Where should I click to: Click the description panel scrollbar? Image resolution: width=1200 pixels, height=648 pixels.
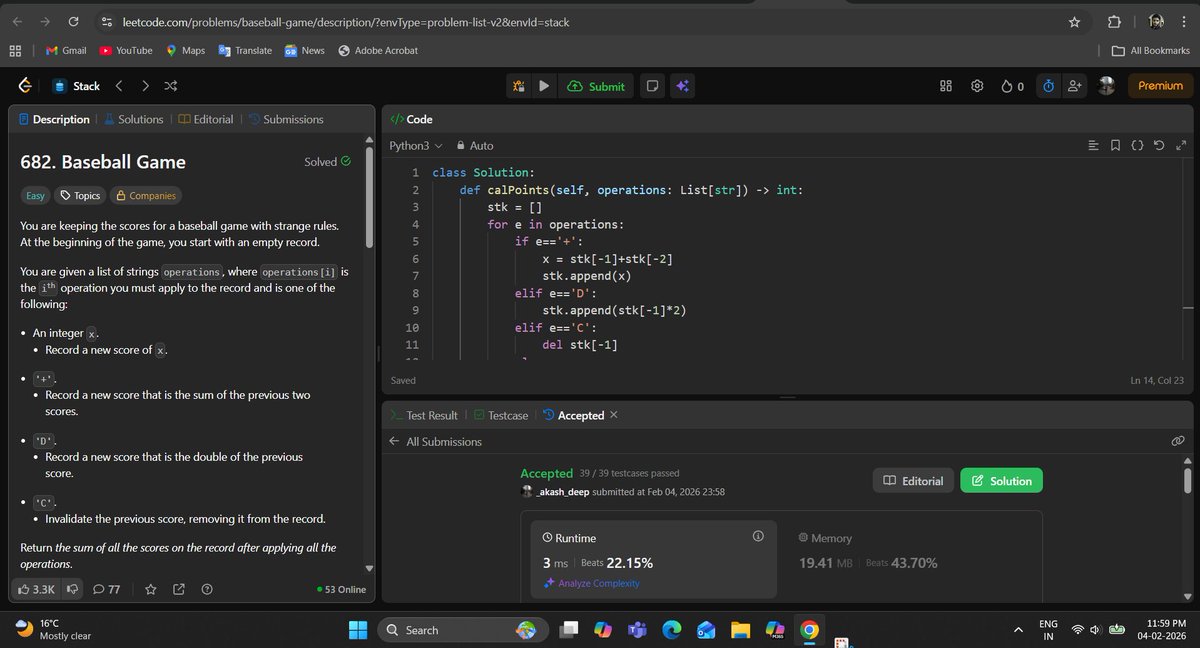369,196
